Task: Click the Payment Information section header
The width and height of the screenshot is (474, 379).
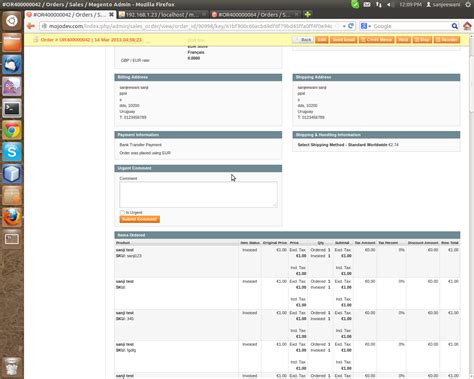Action: [x=198, y=135]
